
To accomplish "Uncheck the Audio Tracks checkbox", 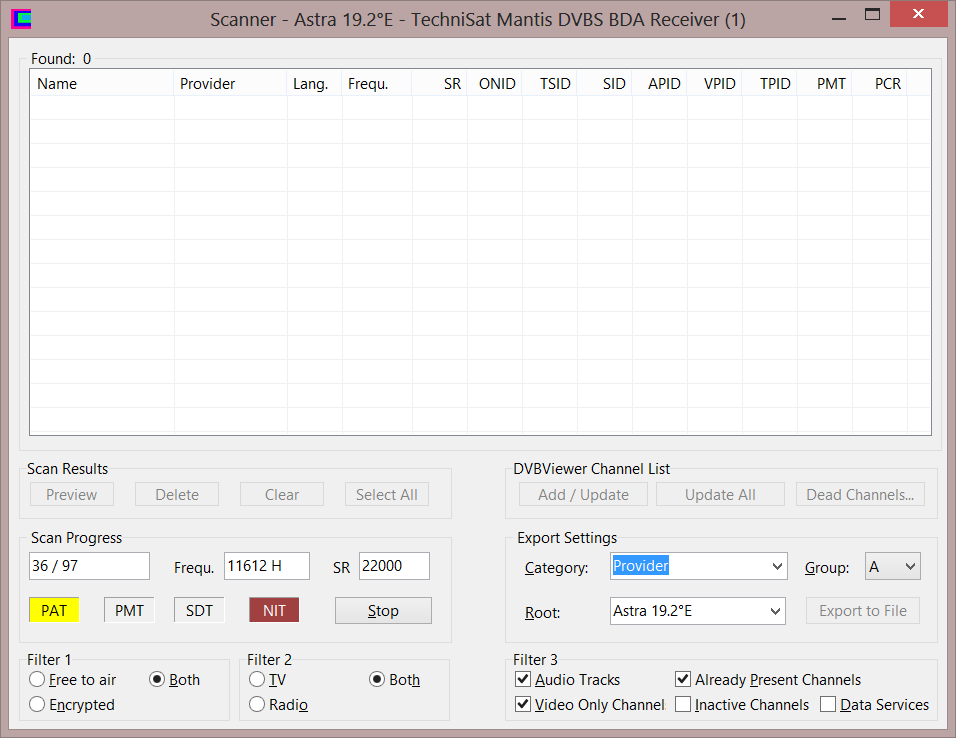I will pyautogui.click(x=523, y=680).
